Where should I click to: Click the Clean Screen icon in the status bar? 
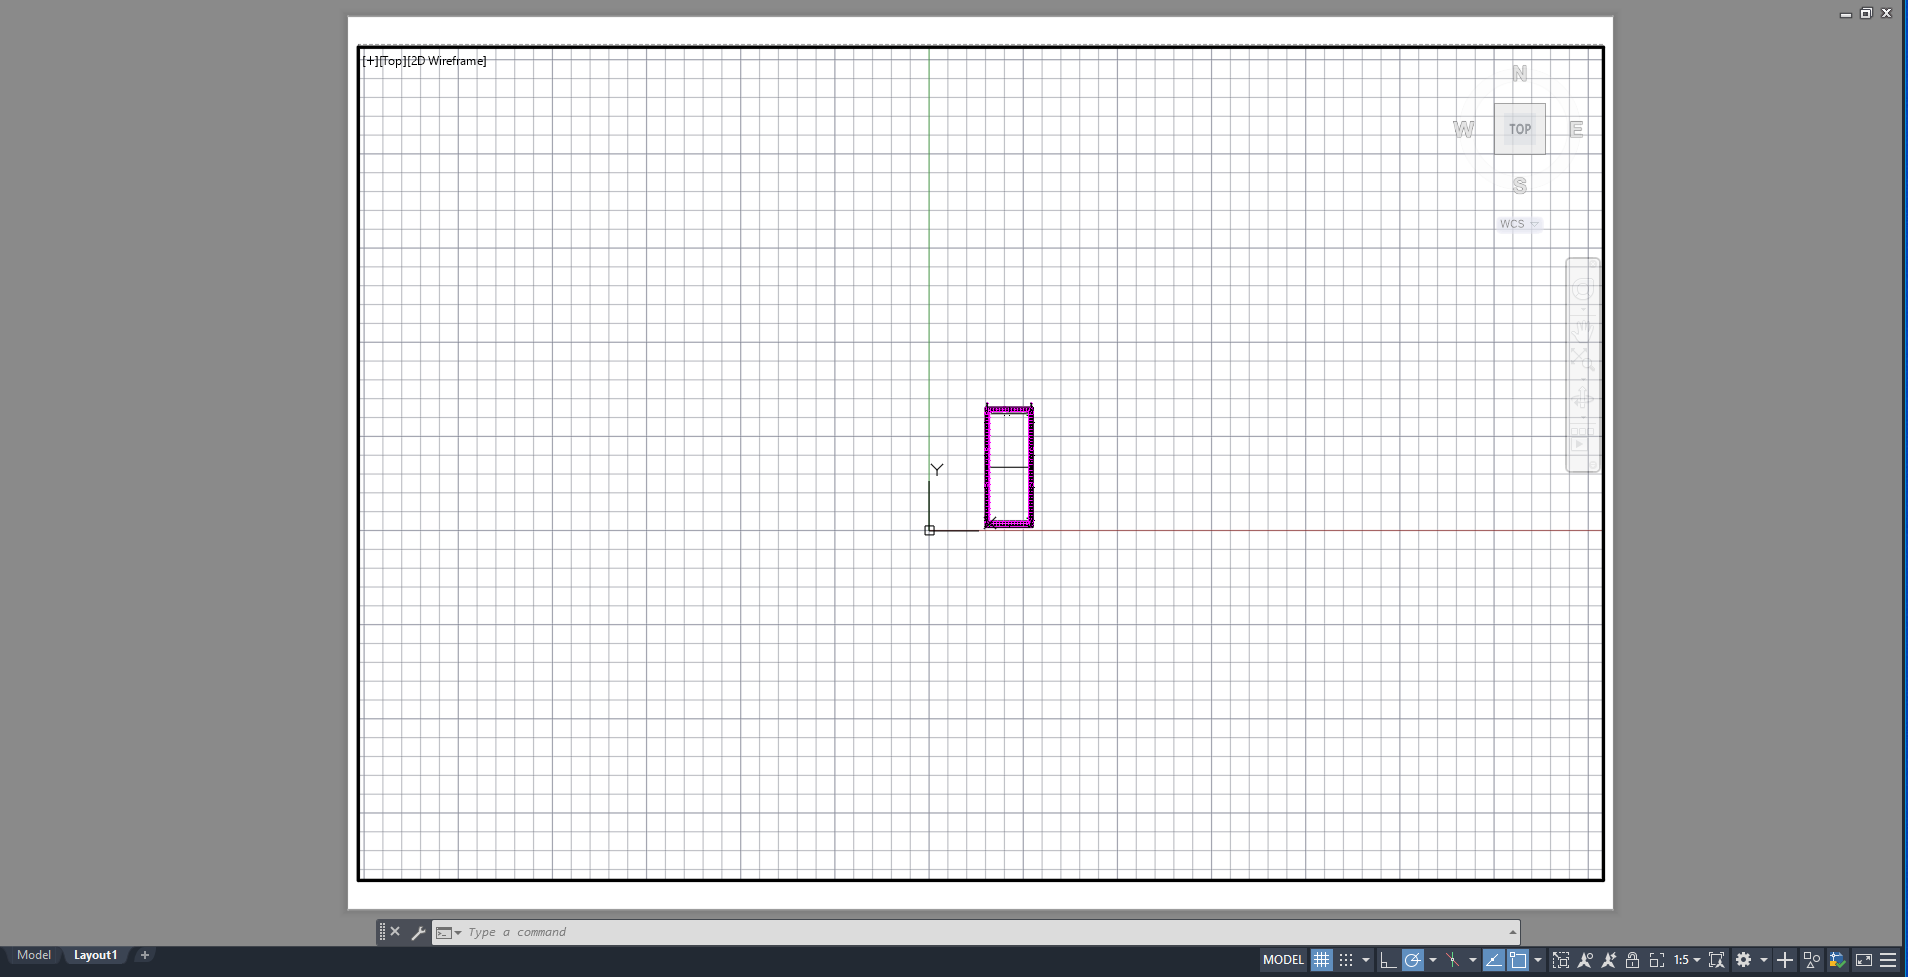[x=1865, y=960]
